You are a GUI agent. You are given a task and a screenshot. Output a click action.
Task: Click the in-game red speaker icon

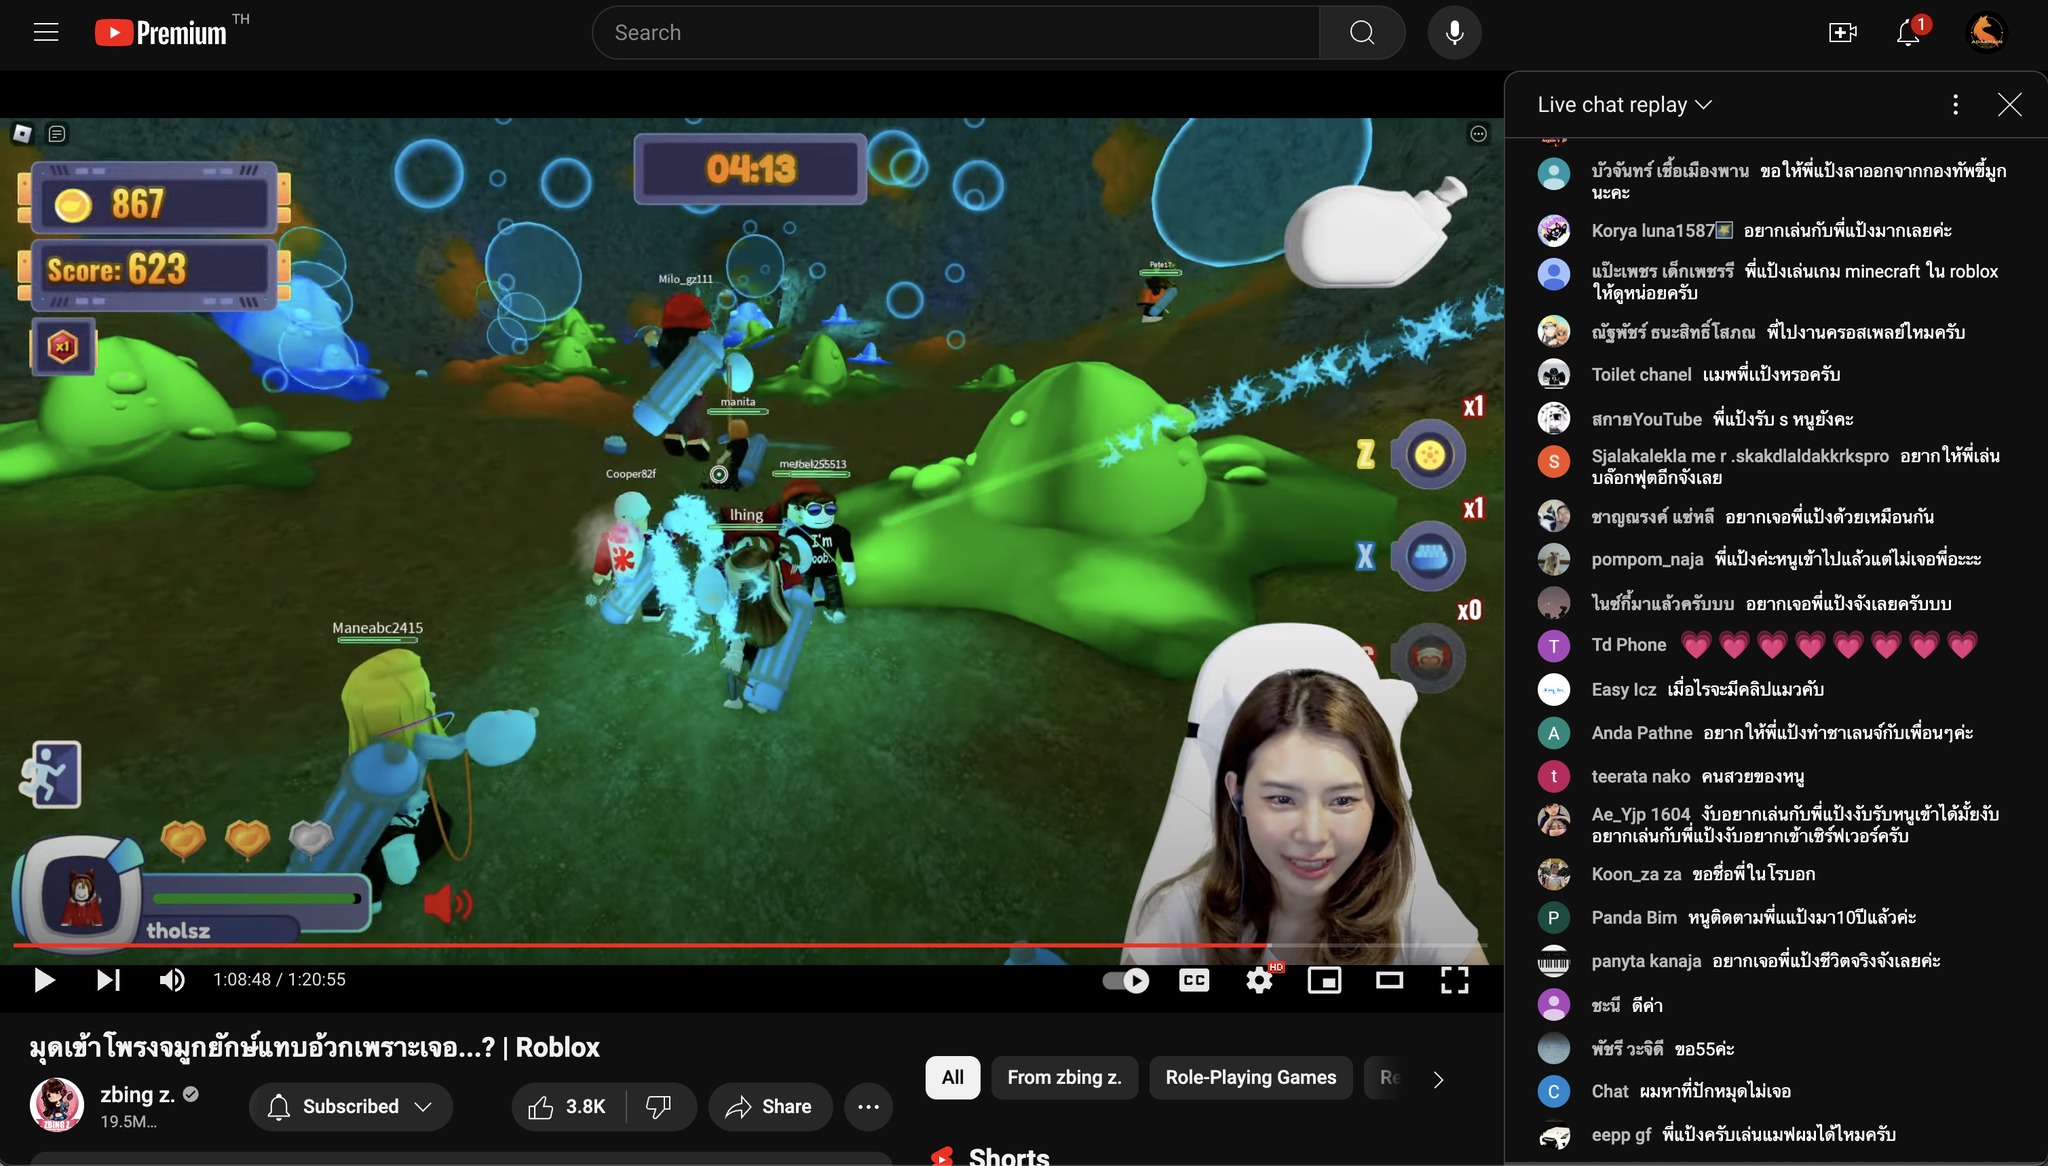click(x=447, y=904)
